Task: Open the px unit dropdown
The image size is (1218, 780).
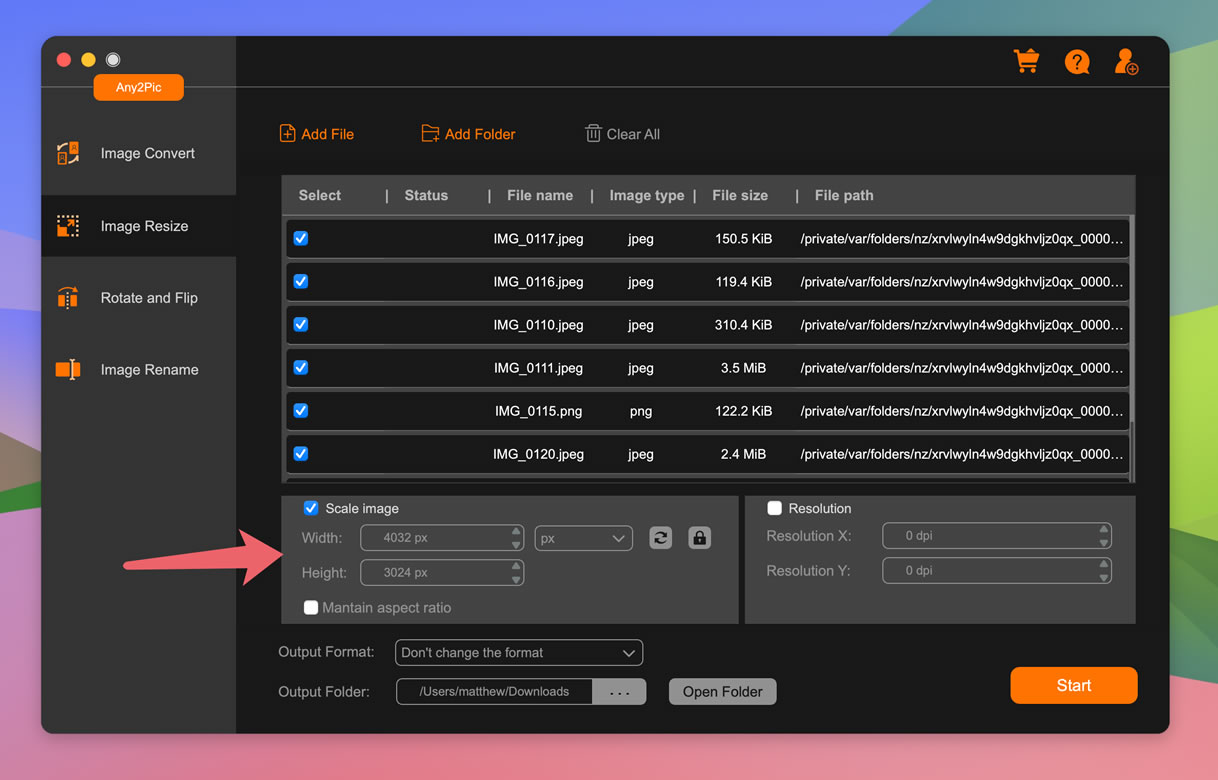Action: coord(584,538)
